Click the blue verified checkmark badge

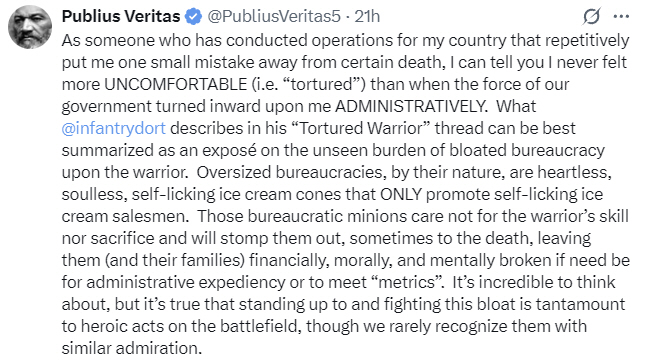tap(193, 17)
